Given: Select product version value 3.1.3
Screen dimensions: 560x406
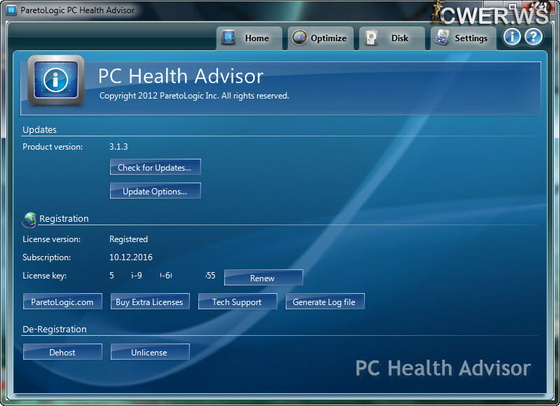Looking at the screenshot, I should coord(119,146).
